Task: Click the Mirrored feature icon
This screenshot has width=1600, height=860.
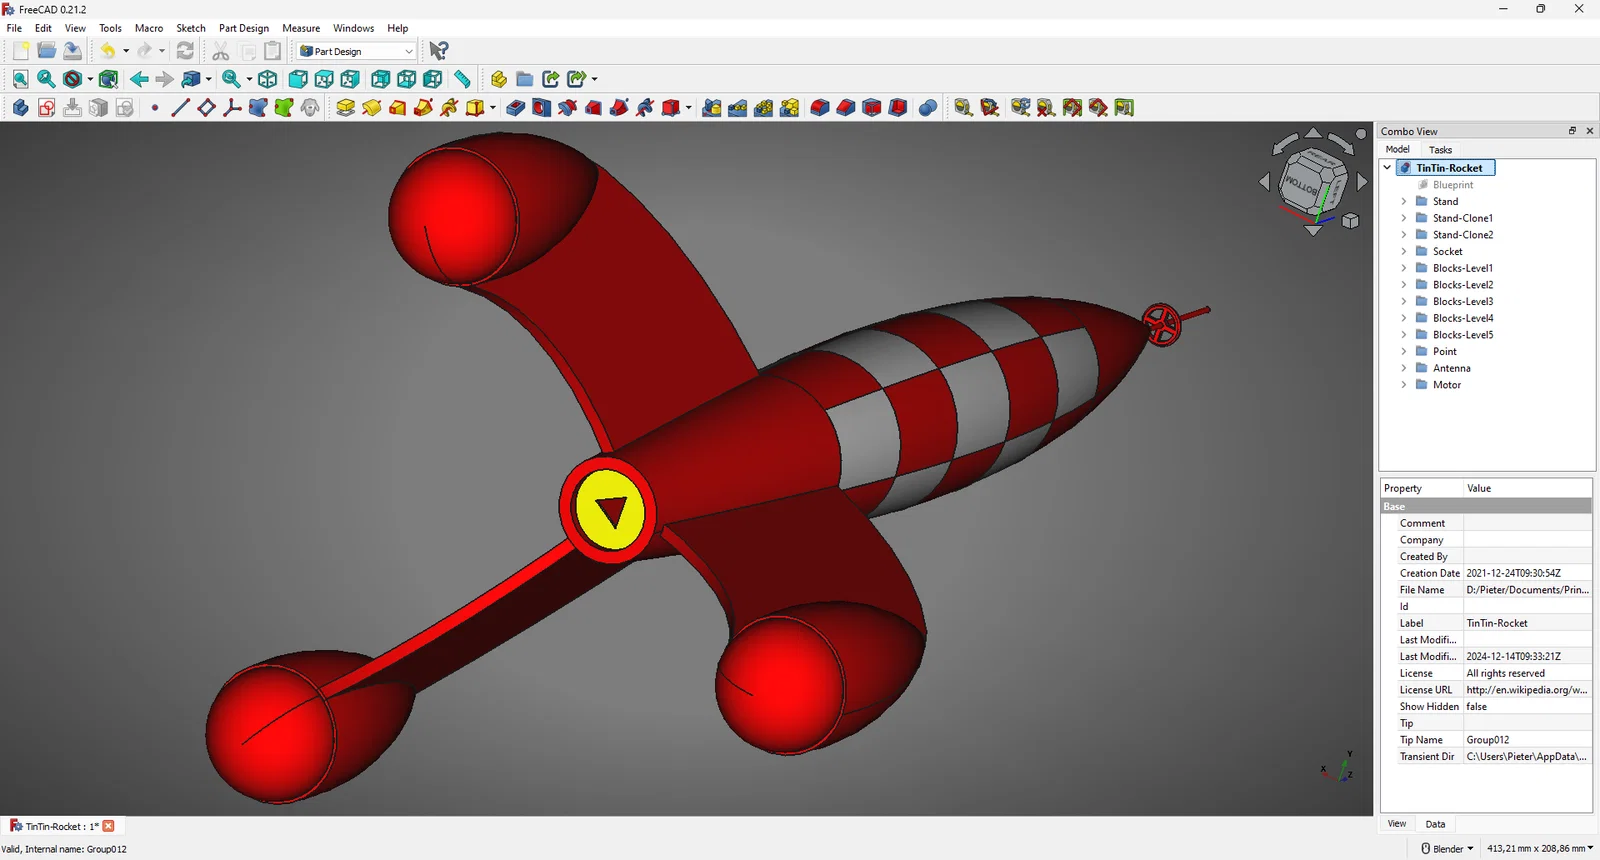Action: [712, 108]
